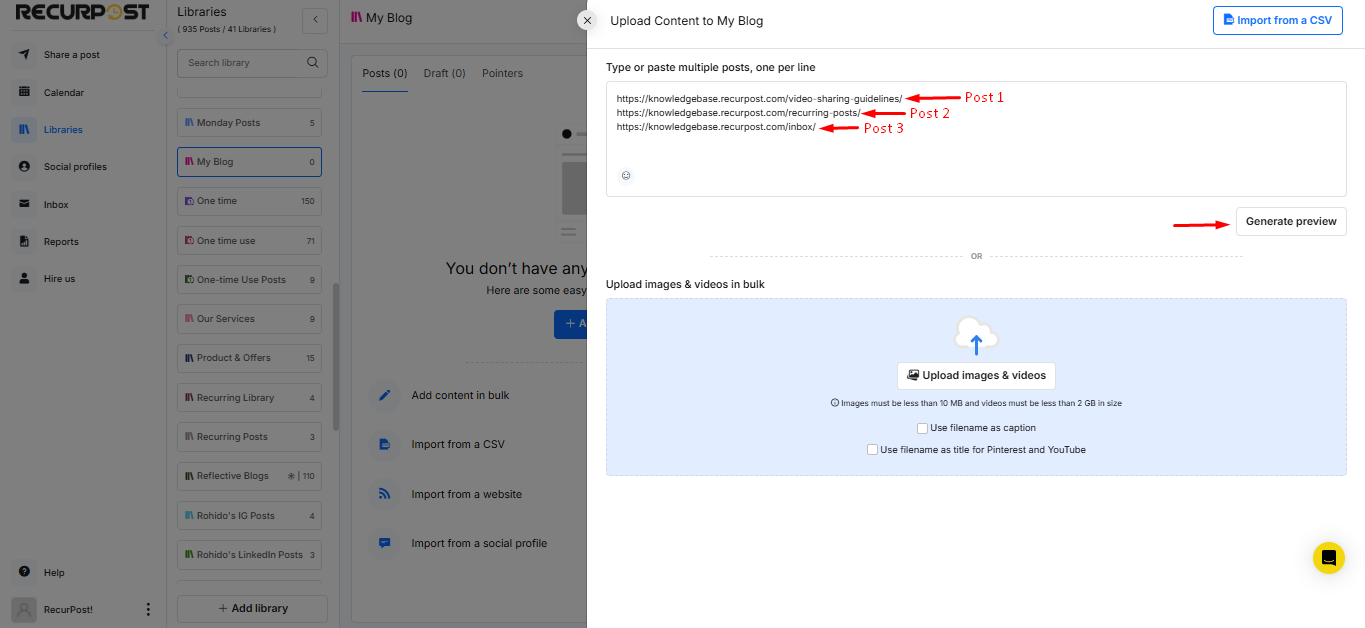Select the One time library
The height and width of the screenshot is (628, 1365).
point(249,201)
